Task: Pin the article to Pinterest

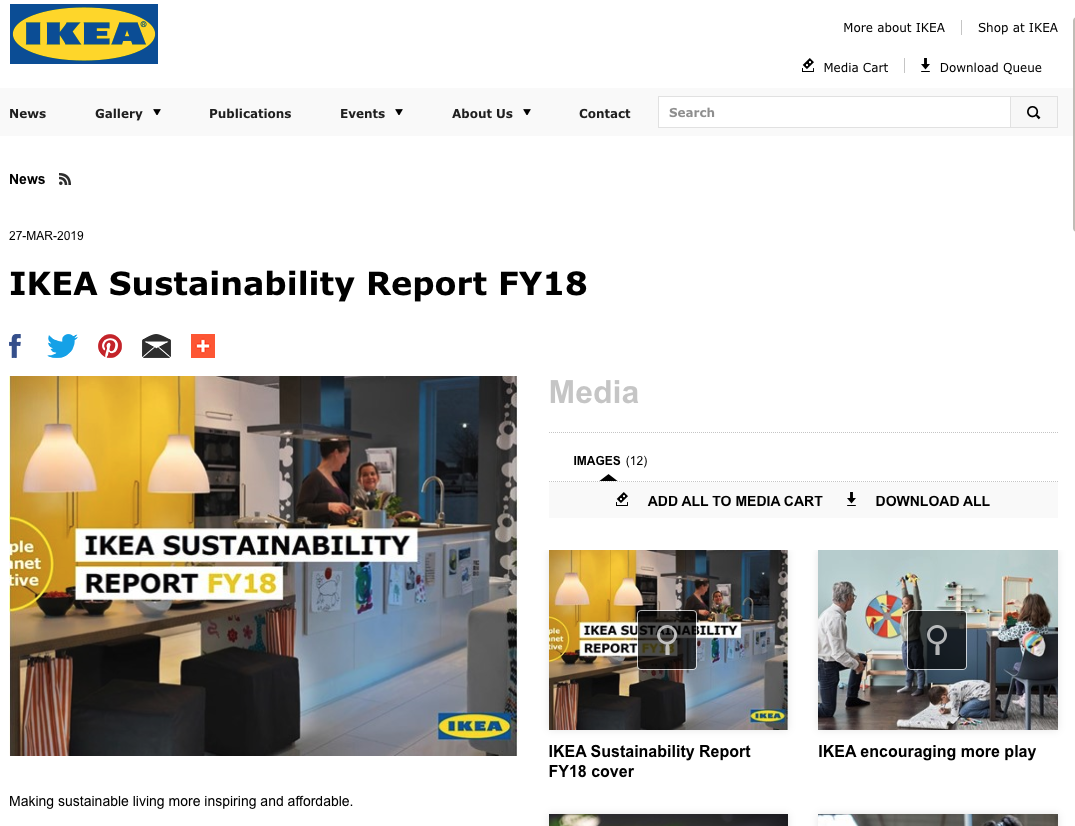Action: coord(109,345)
